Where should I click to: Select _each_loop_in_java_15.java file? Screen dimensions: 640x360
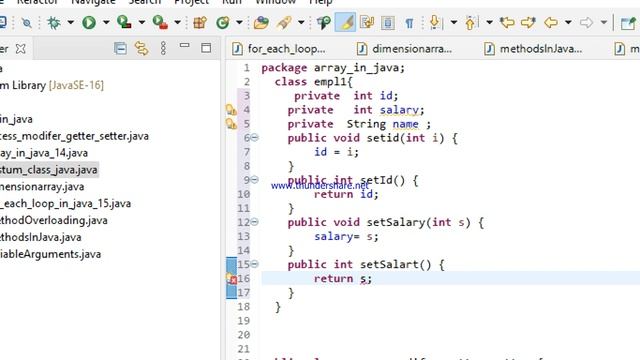(65, 203)
